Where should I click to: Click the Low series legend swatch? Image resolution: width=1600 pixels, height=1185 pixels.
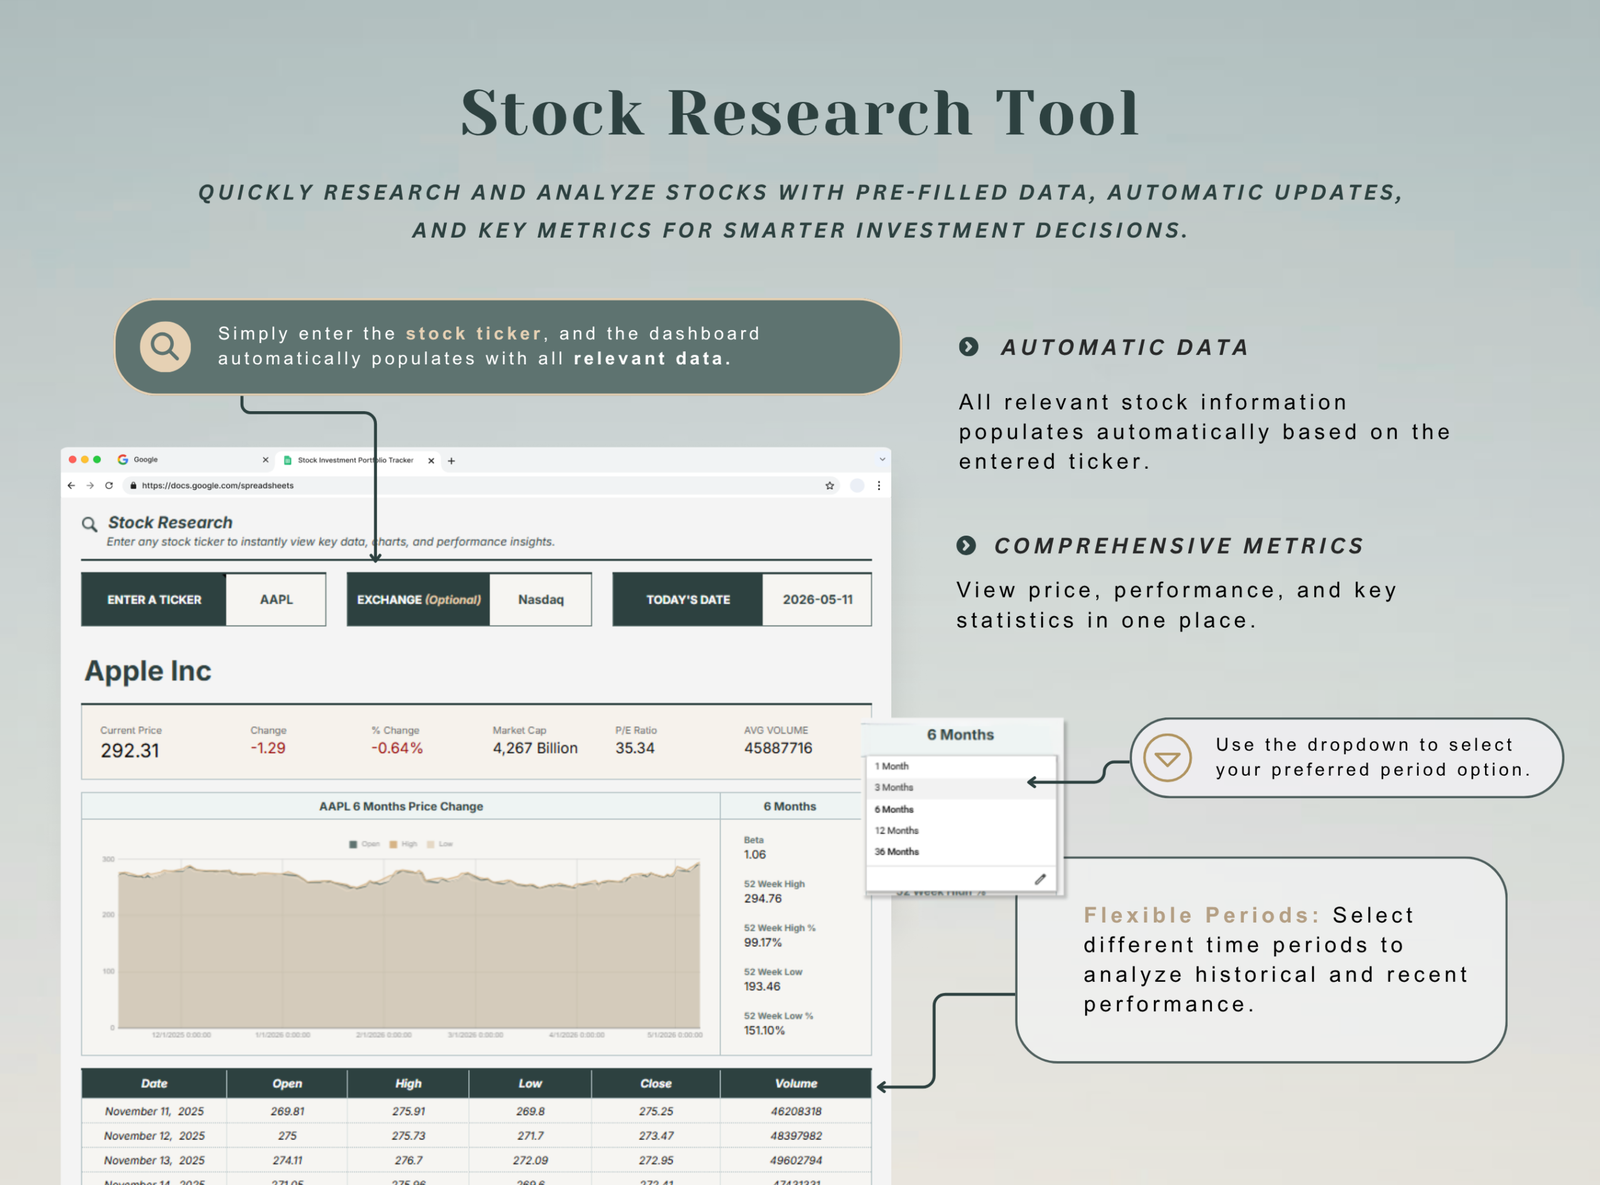[431, 844]
